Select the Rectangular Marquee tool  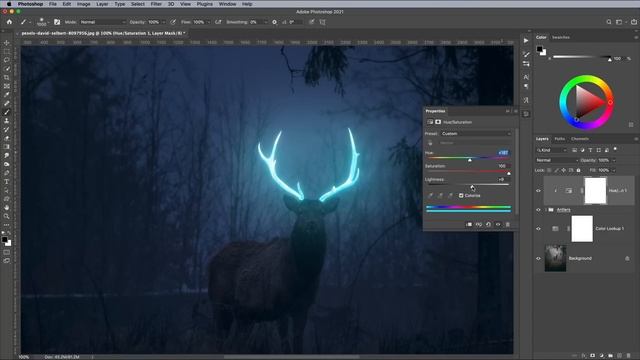(7, 51)
